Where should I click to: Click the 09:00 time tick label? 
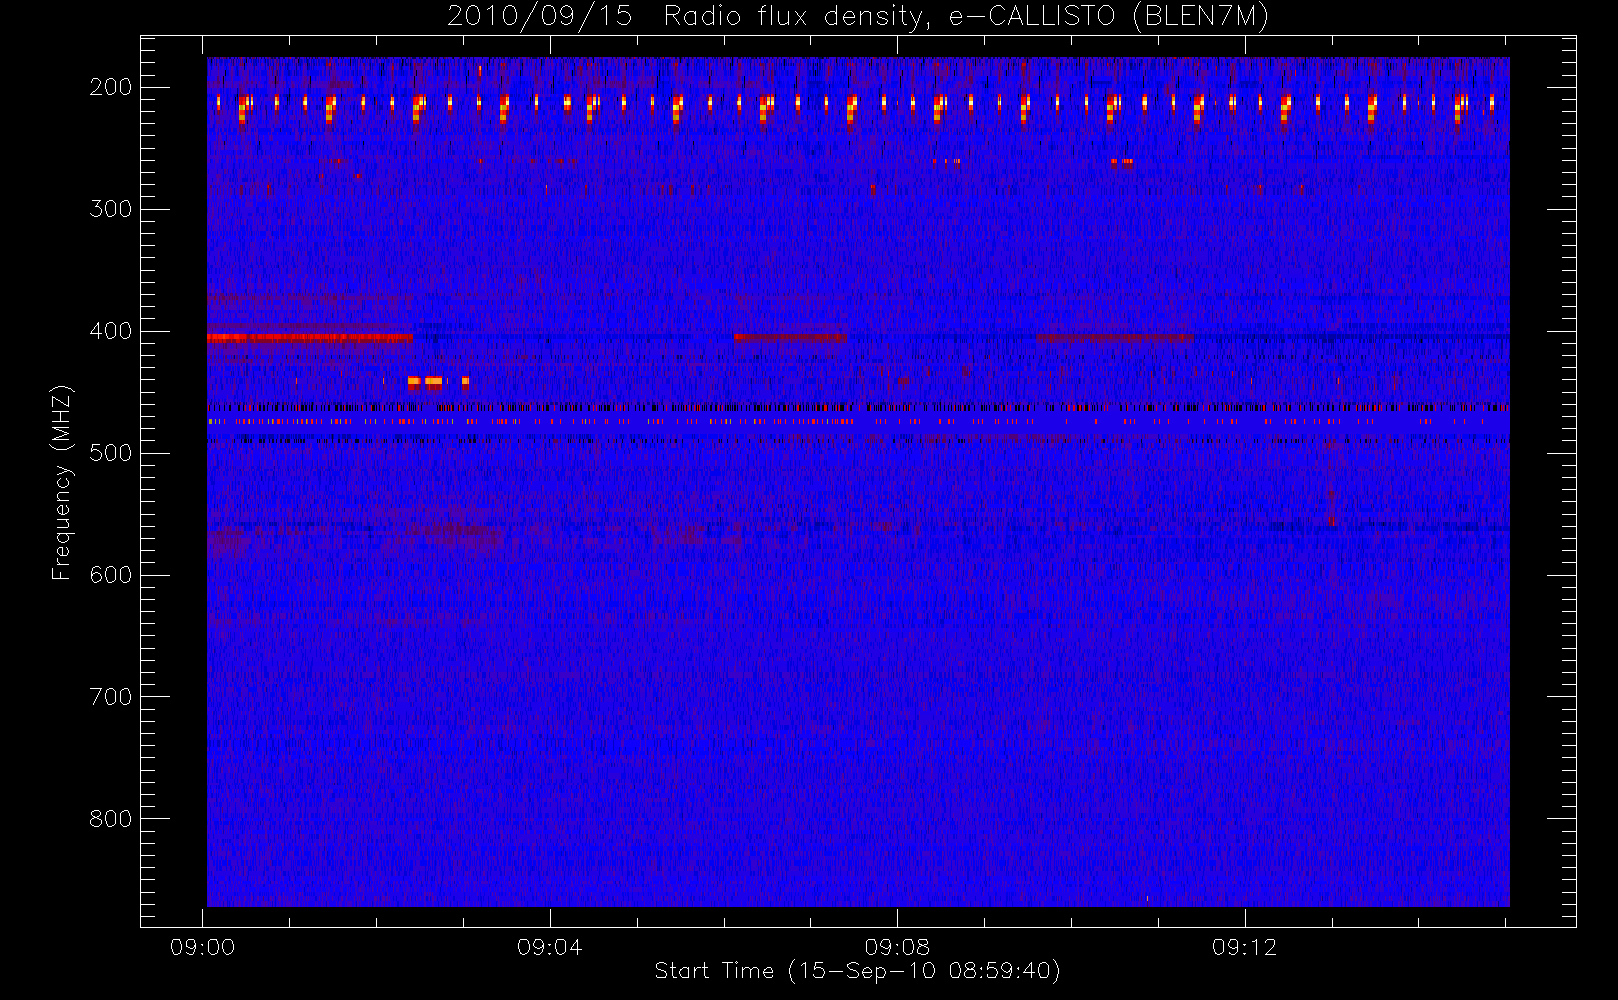(x=203, y=947)
